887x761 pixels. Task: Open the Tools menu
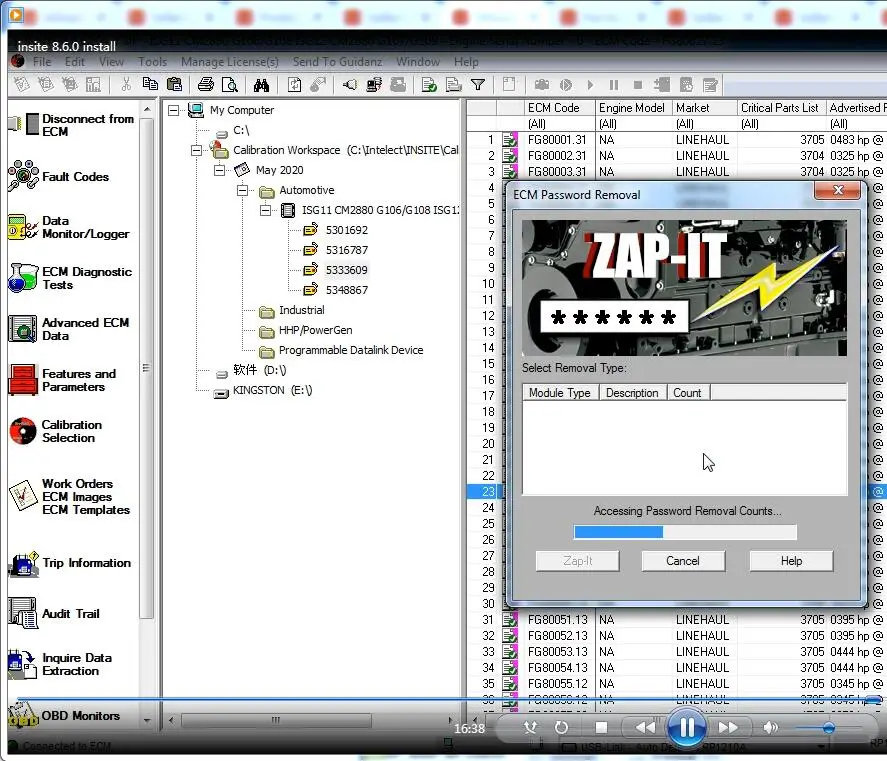[153, 62]
